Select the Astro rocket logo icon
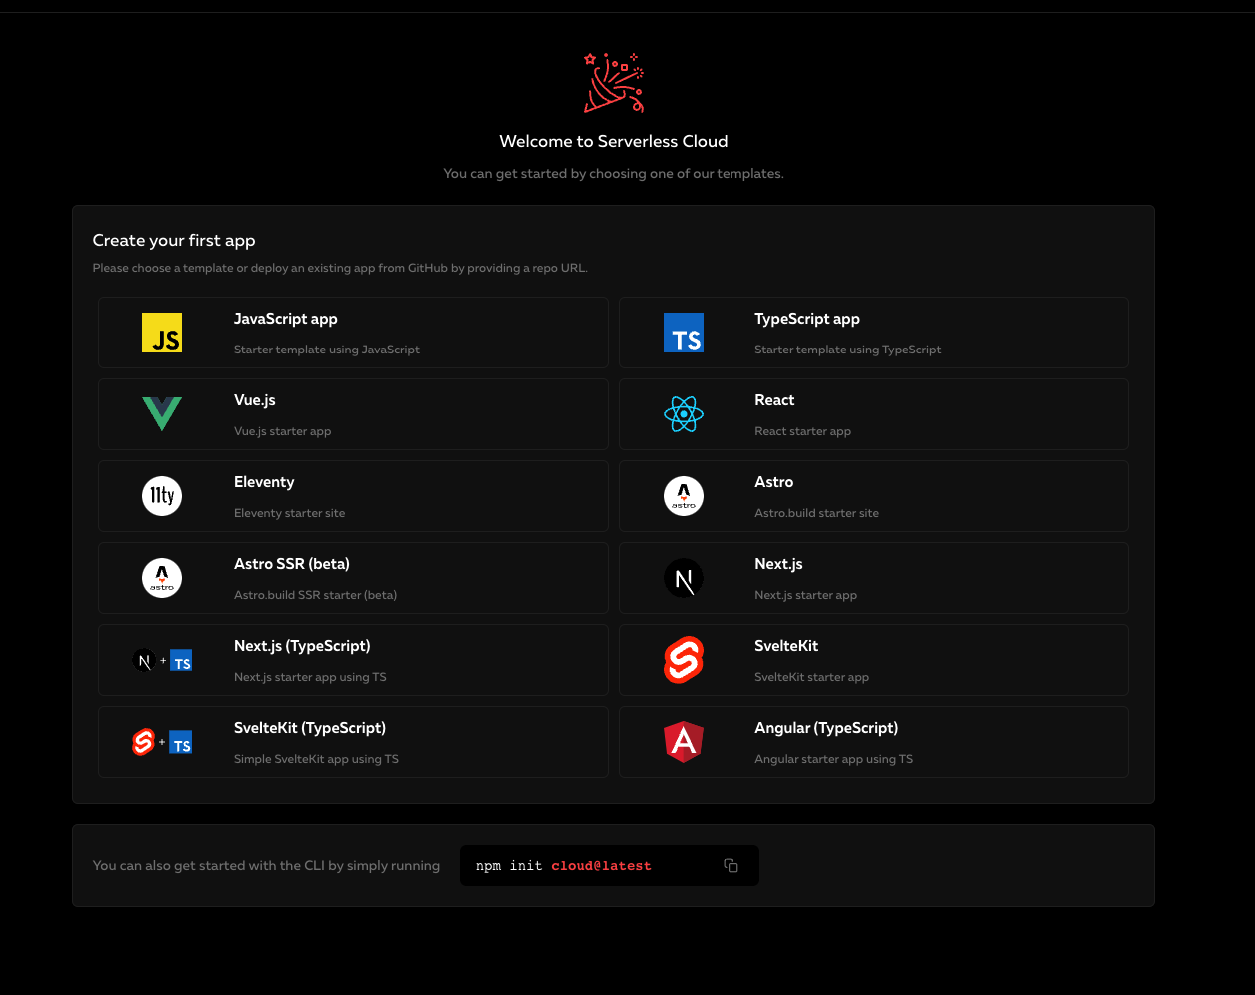This screenshot has width=1255, height=995. [684, 495]
